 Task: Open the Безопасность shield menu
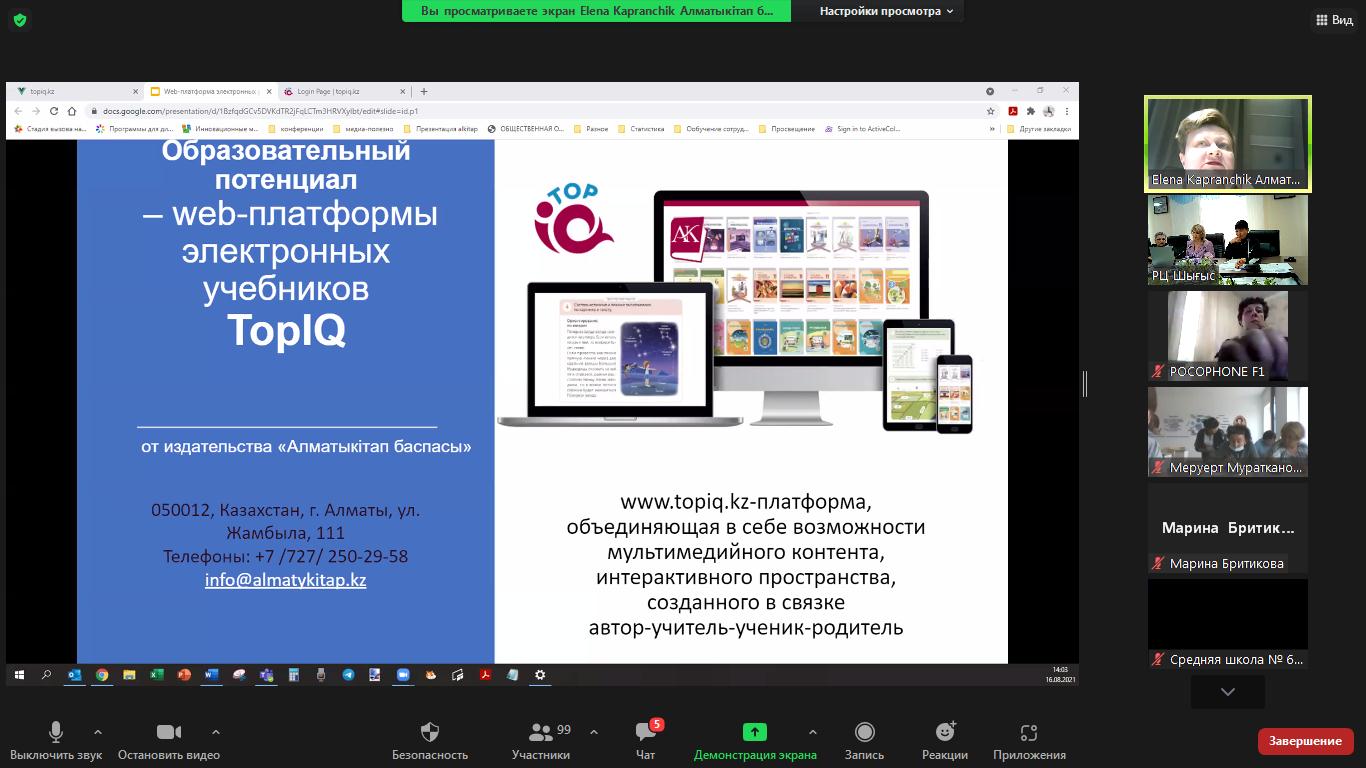(x=430, y=741)
